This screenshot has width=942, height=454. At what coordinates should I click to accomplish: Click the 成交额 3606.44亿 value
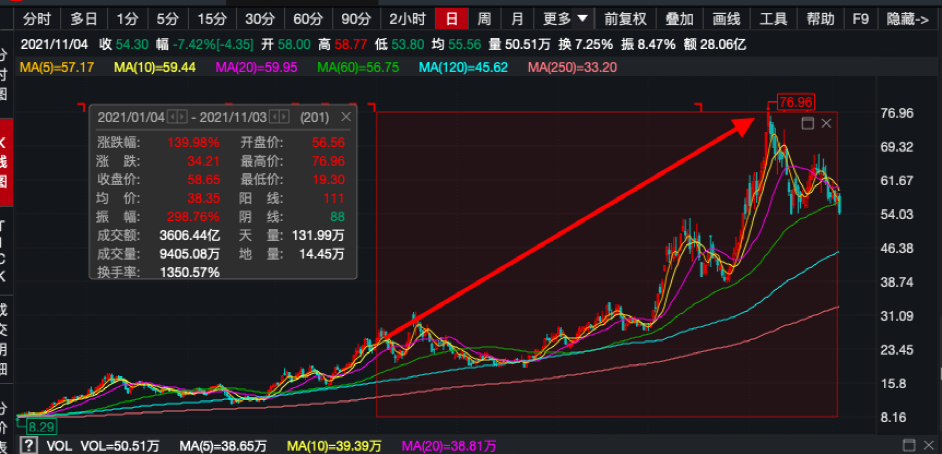[190, 235]
